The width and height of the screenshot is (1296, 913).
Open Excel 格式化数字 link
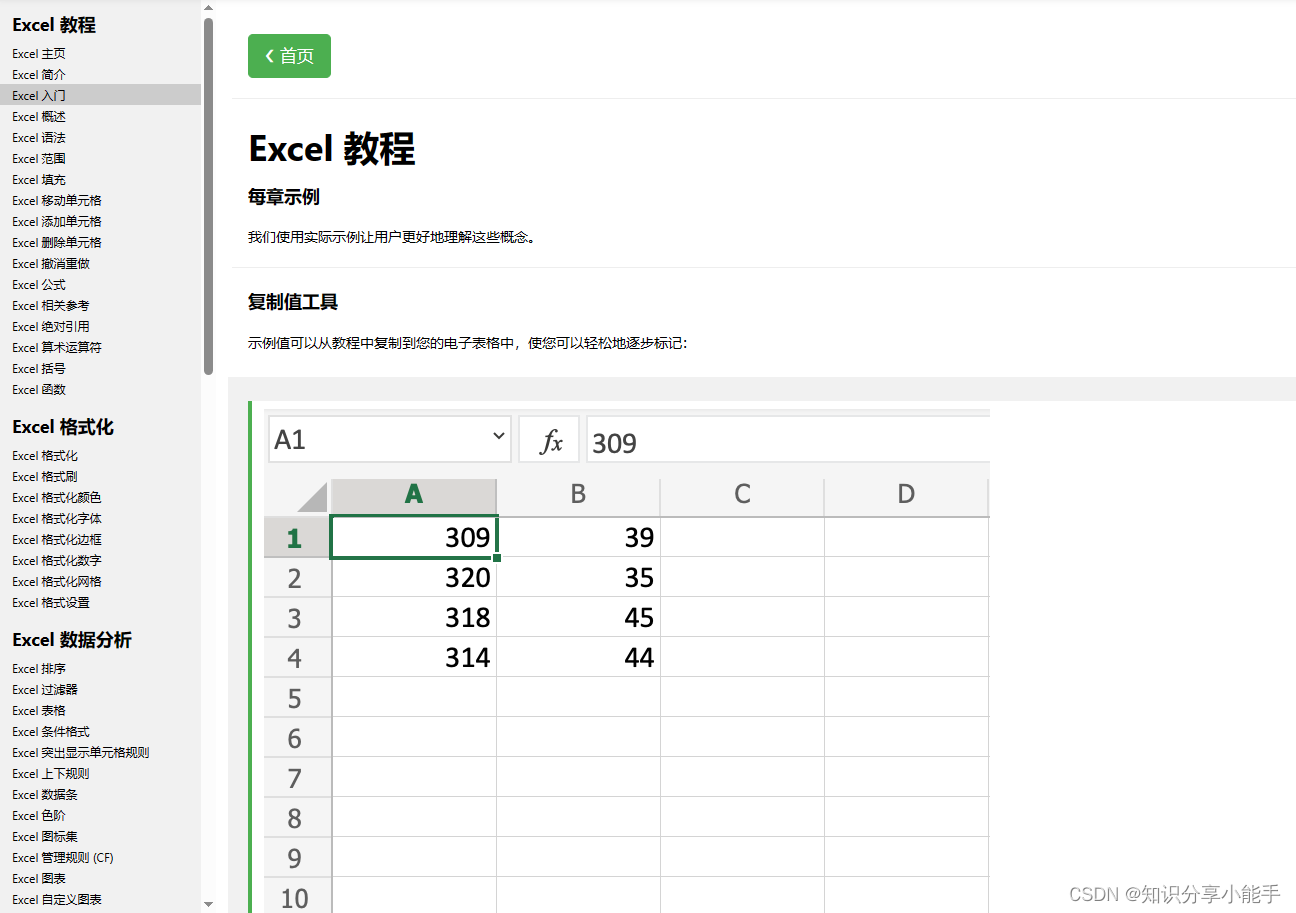pos(57,561)
